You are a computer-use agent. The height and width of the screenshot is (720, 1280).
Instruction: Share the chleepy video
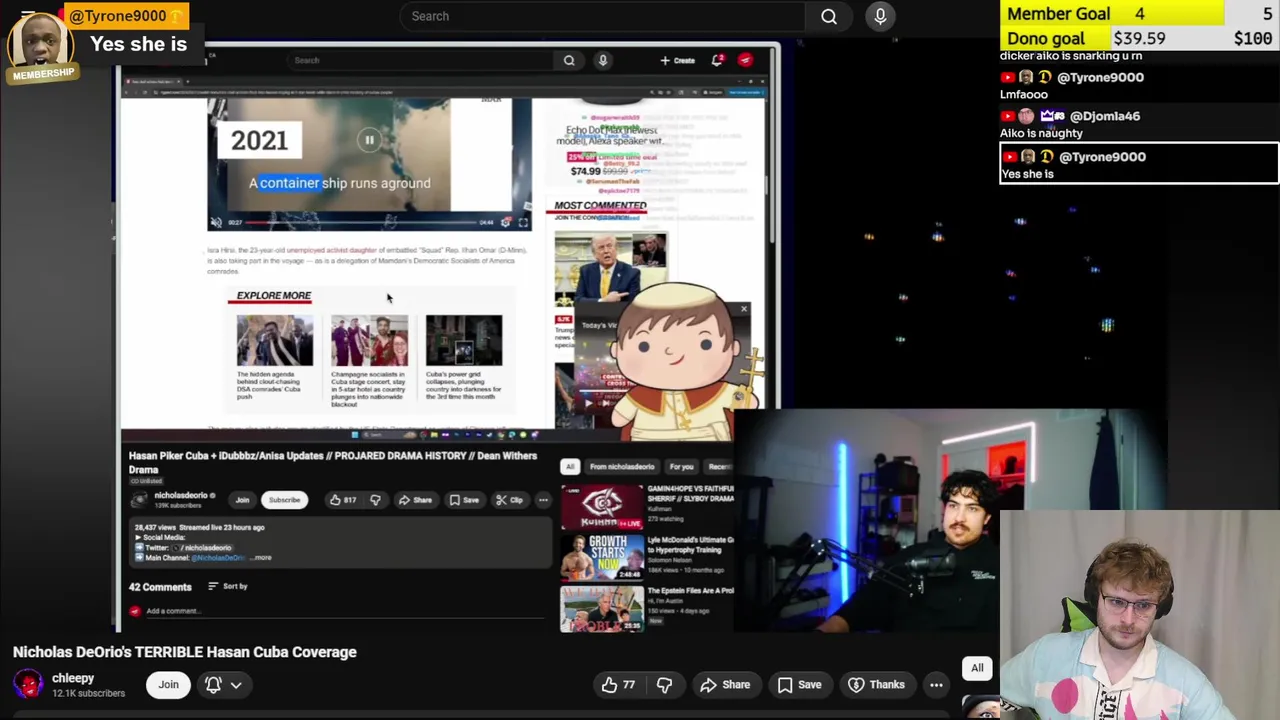pyautogui.click(x=725, y=685)
